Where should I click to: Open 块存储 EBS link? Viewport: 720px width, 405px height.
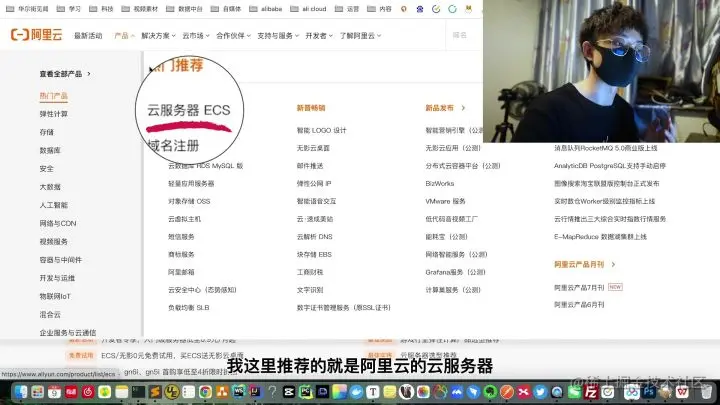[x=314, y=254]
